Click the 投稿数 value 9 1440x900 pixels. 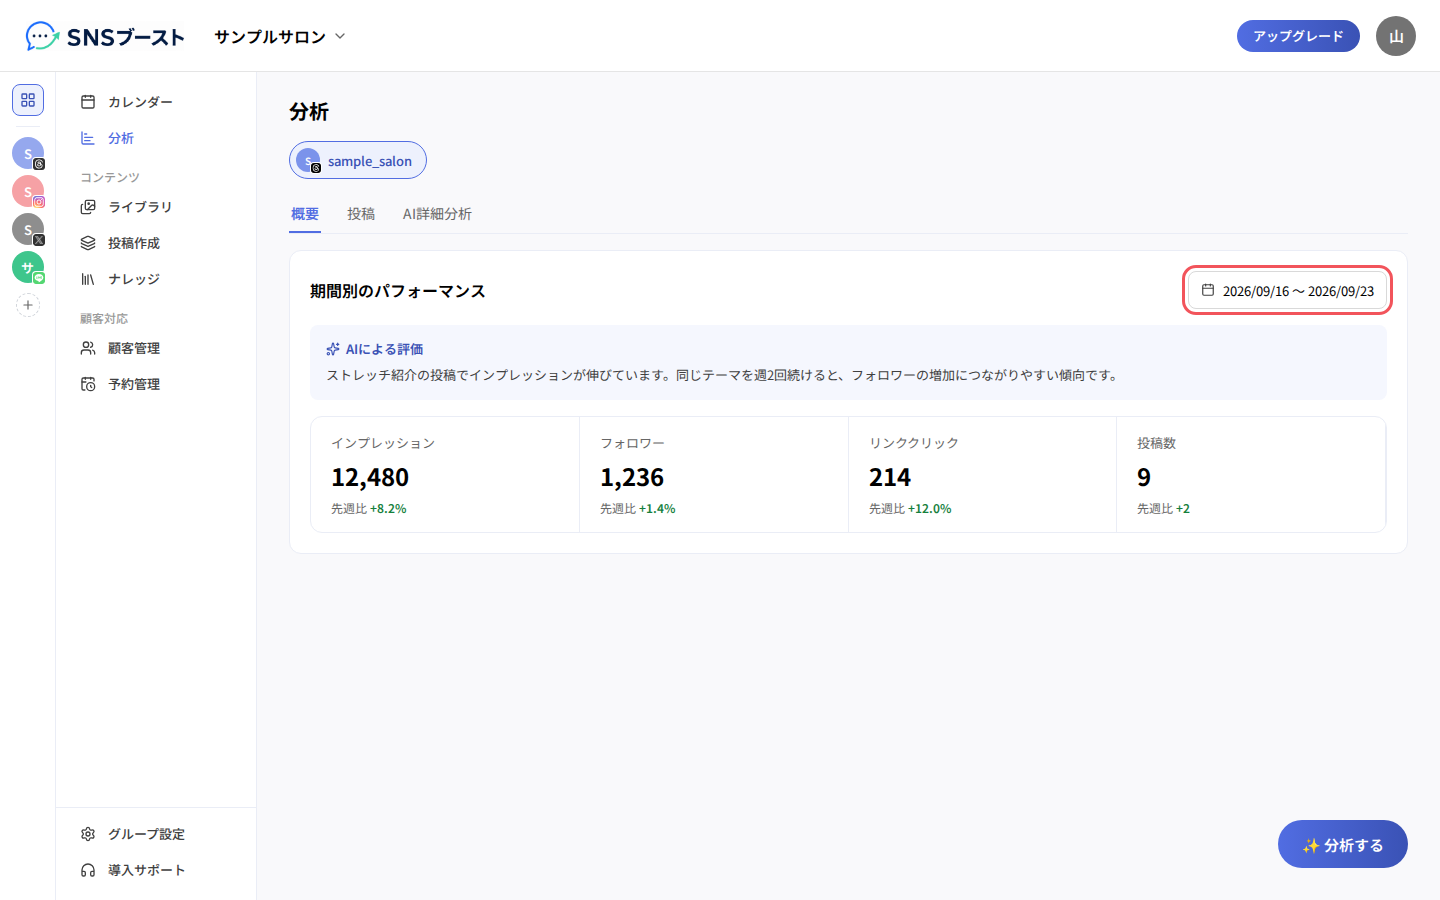point(1144,478)
